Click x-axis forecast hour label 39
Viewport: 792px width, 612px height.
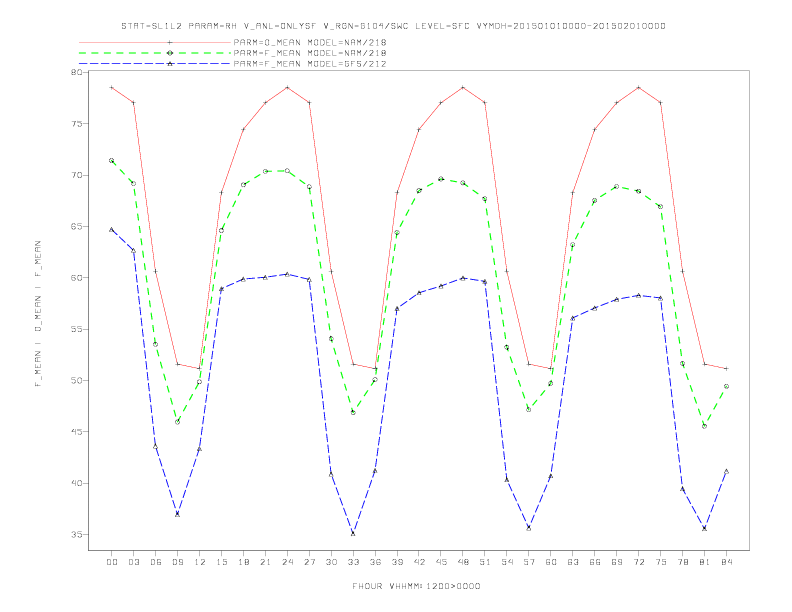pyautogui.click(x=397, y=562)
